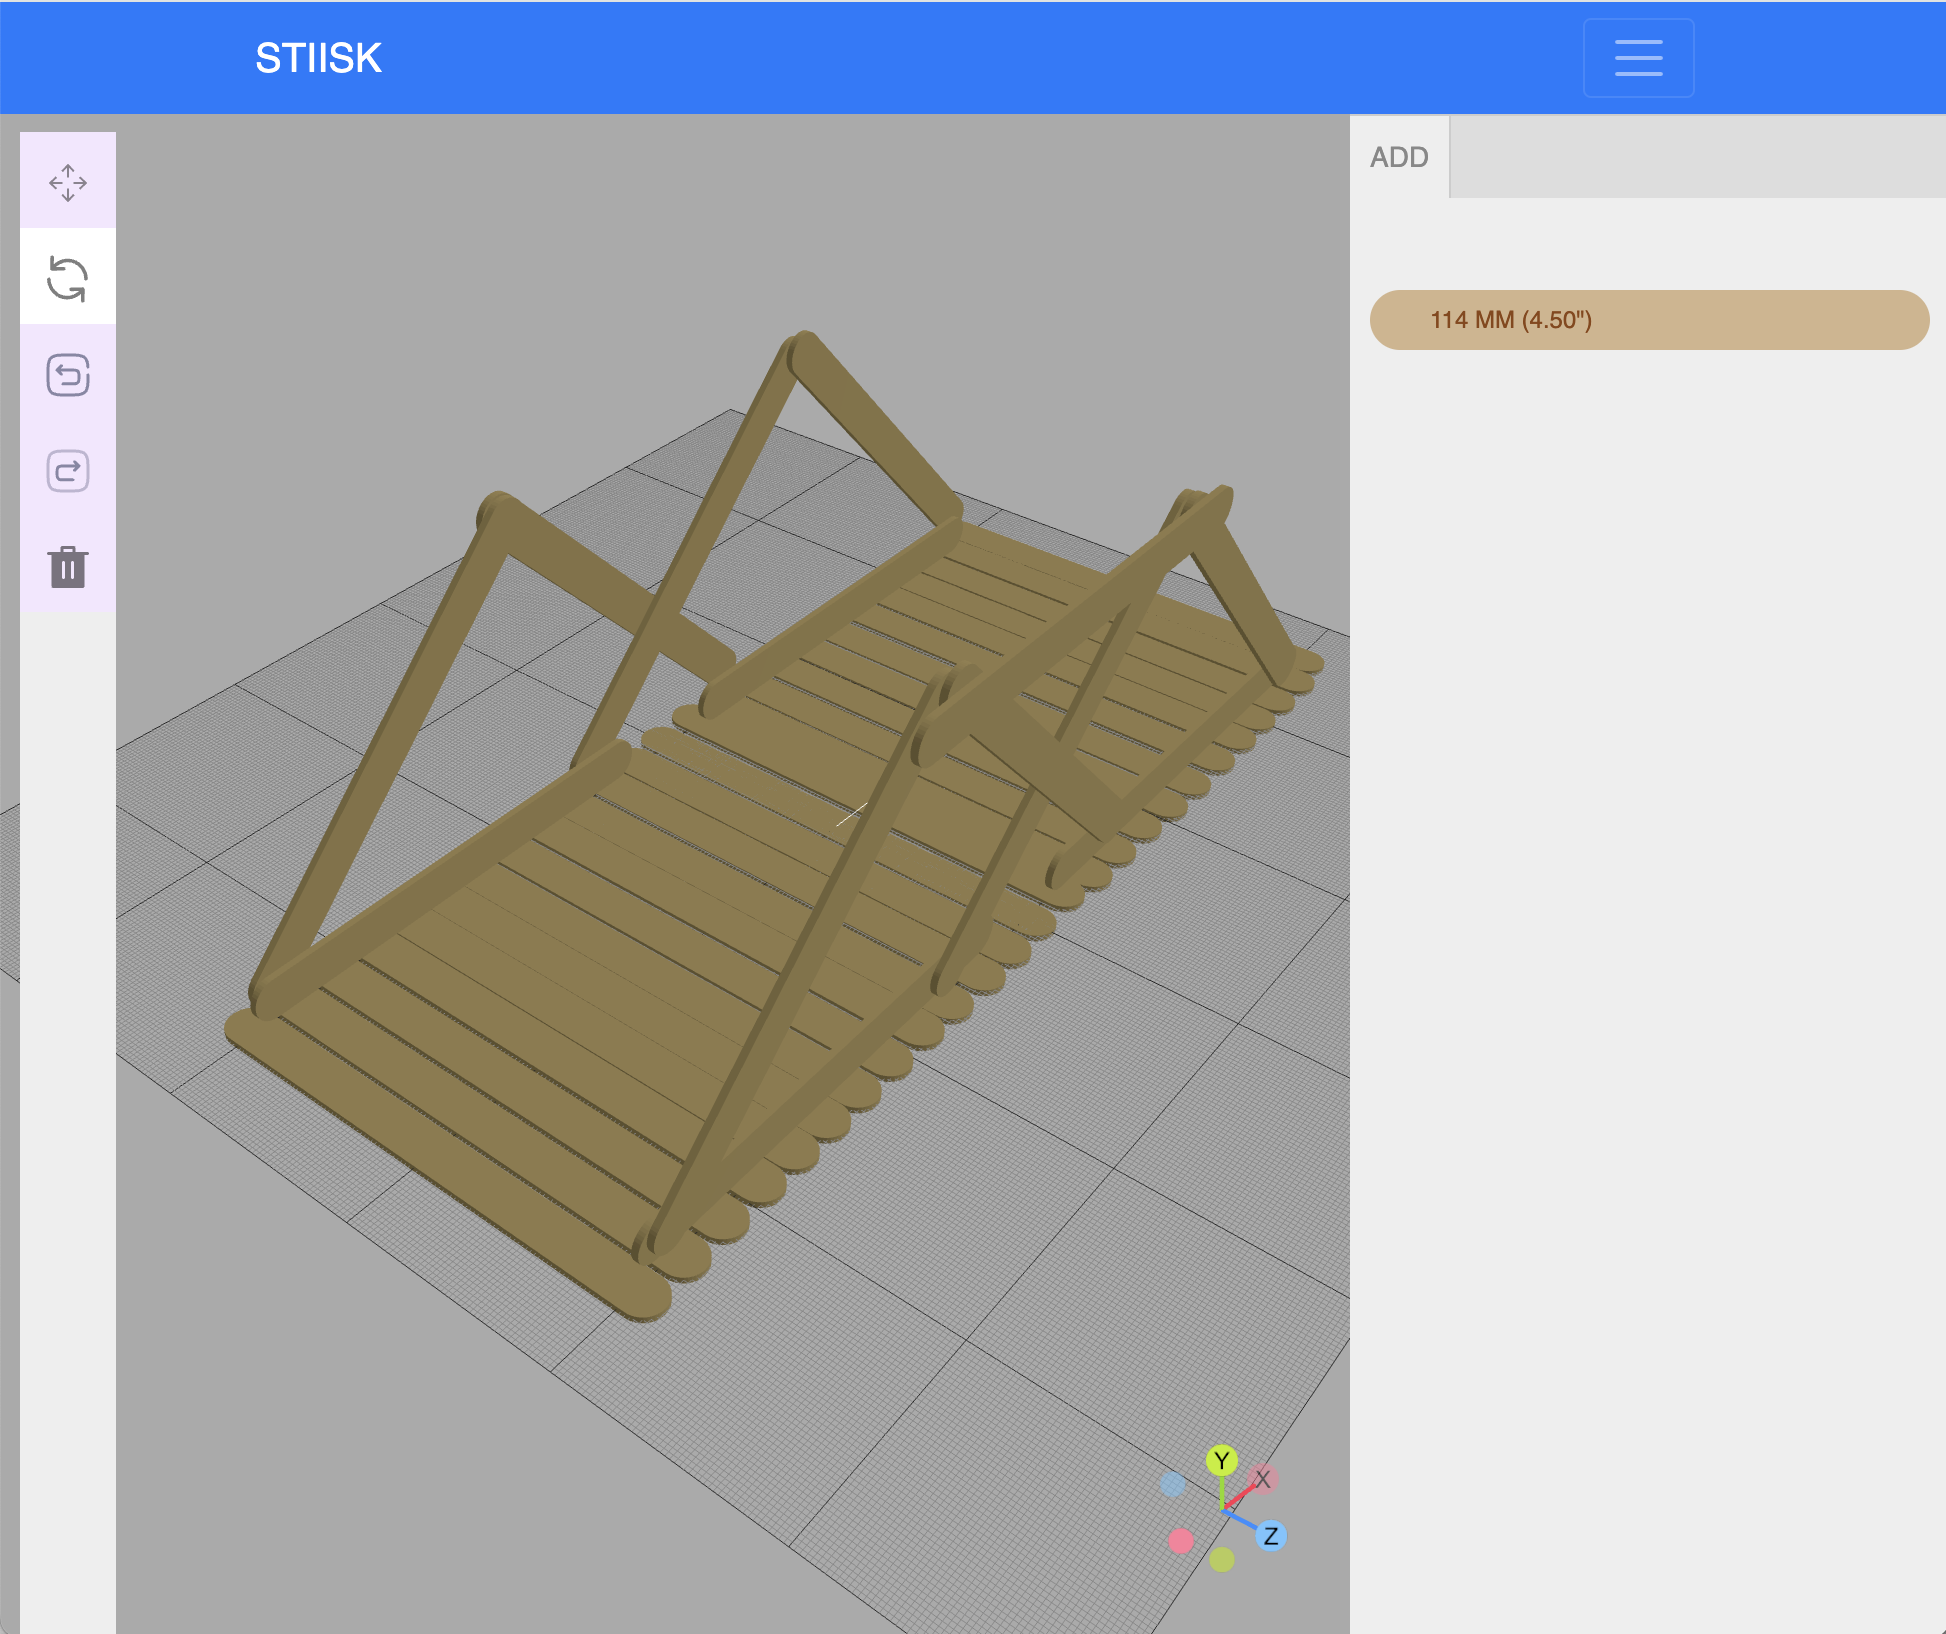Click the negative X (pink) gizmo dot
This screenshot has width=1946, height=1634.
click(1180, 1541)
